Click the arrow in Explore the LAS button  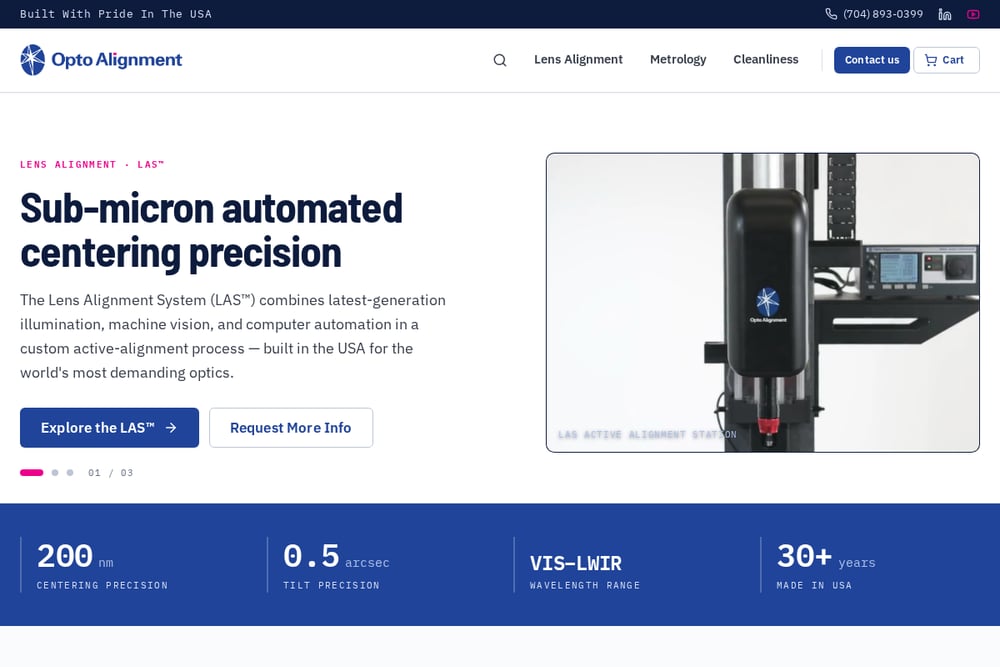[171, 428]
